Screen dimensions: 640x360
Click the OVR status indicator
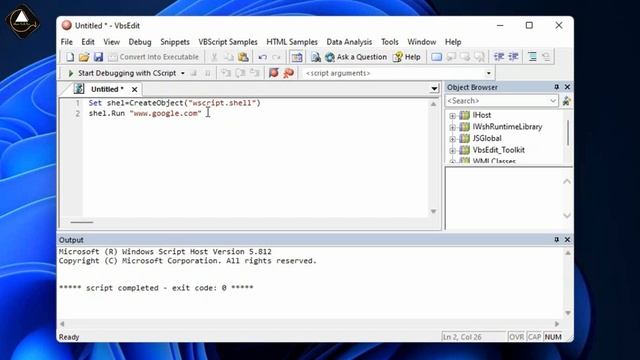(x=516, y=337)
